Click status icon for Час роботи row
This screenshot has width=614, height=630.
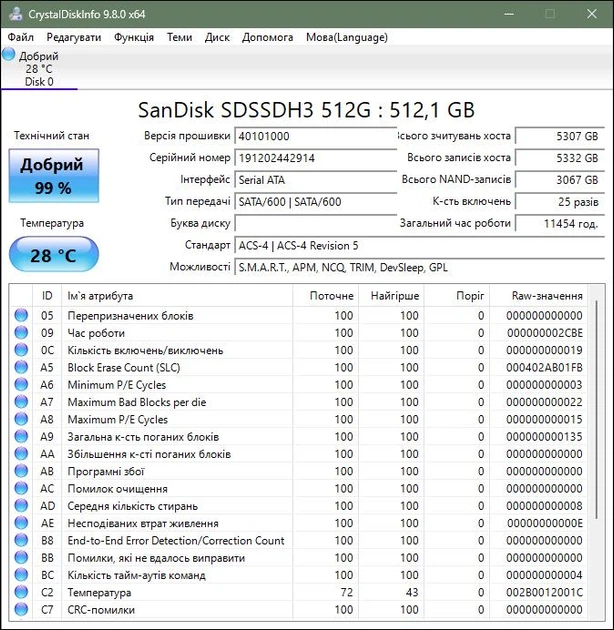tap(21, 333)
